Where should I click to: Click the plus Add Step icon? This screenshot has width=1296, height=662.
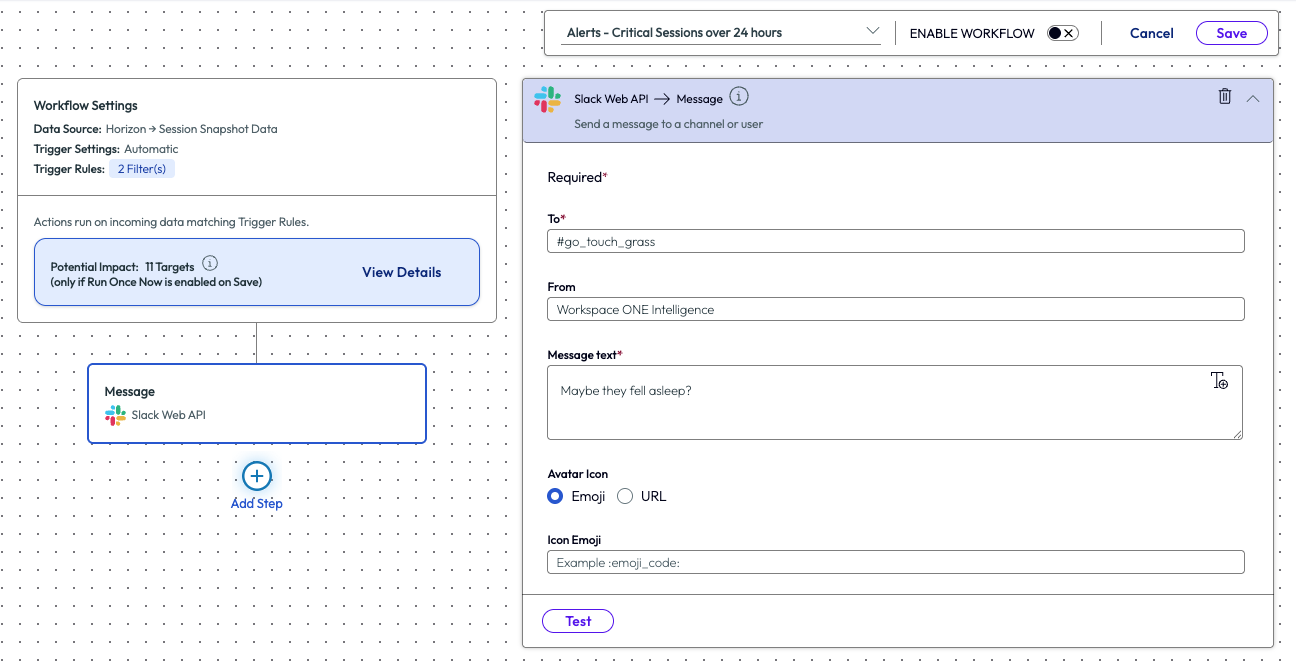[257, 476]
